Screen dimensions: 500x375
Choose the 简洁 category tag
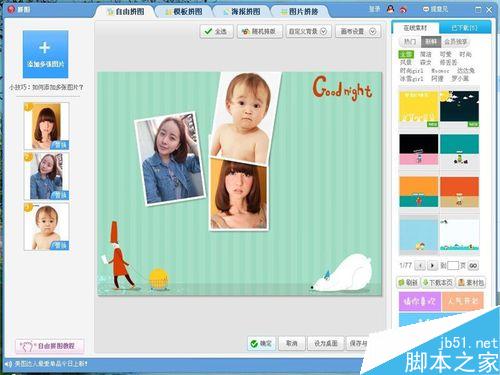point(425,54)
